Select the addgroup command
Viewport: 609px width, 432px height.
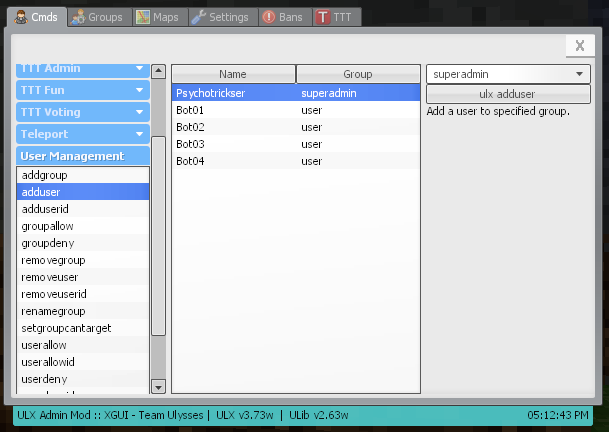pyautogui.click(x=83, y=175)
